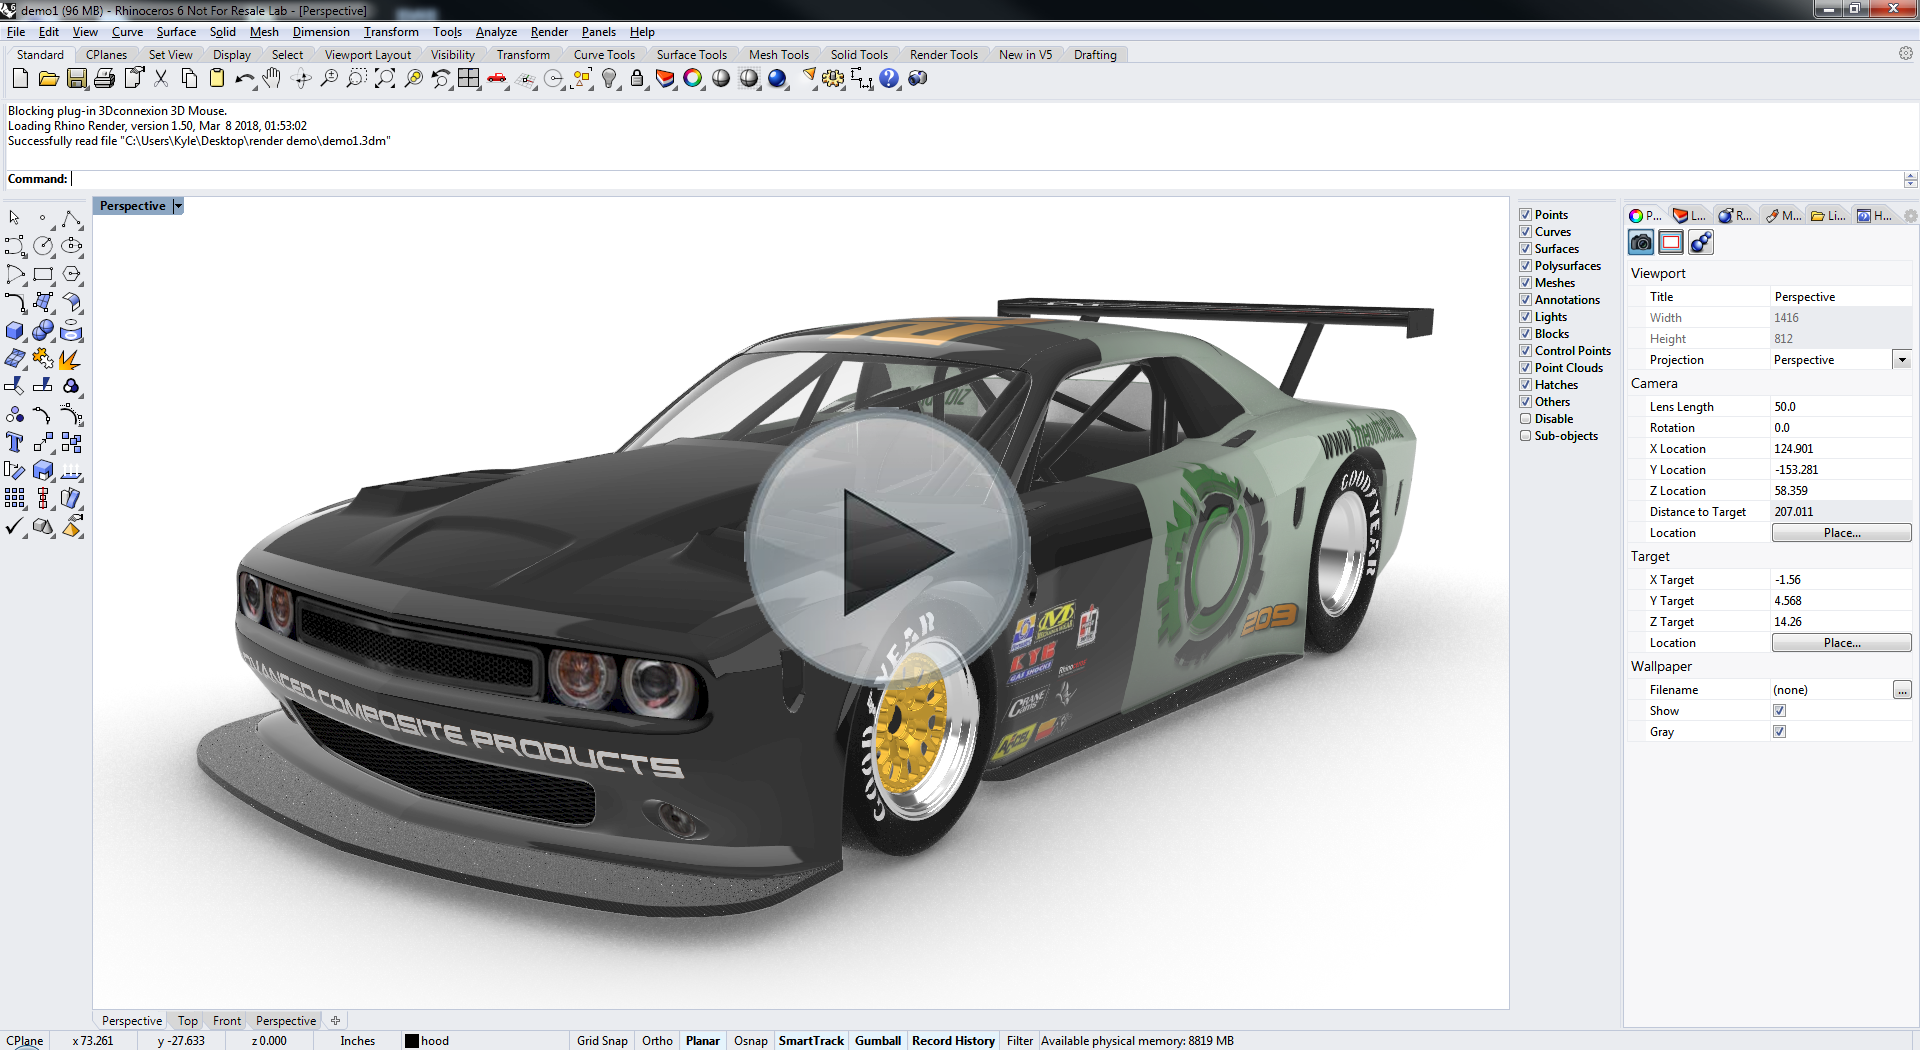Click the blue Render sphere icon
The height and width of the screenshot is (1050, 1920).
point(777,78)
